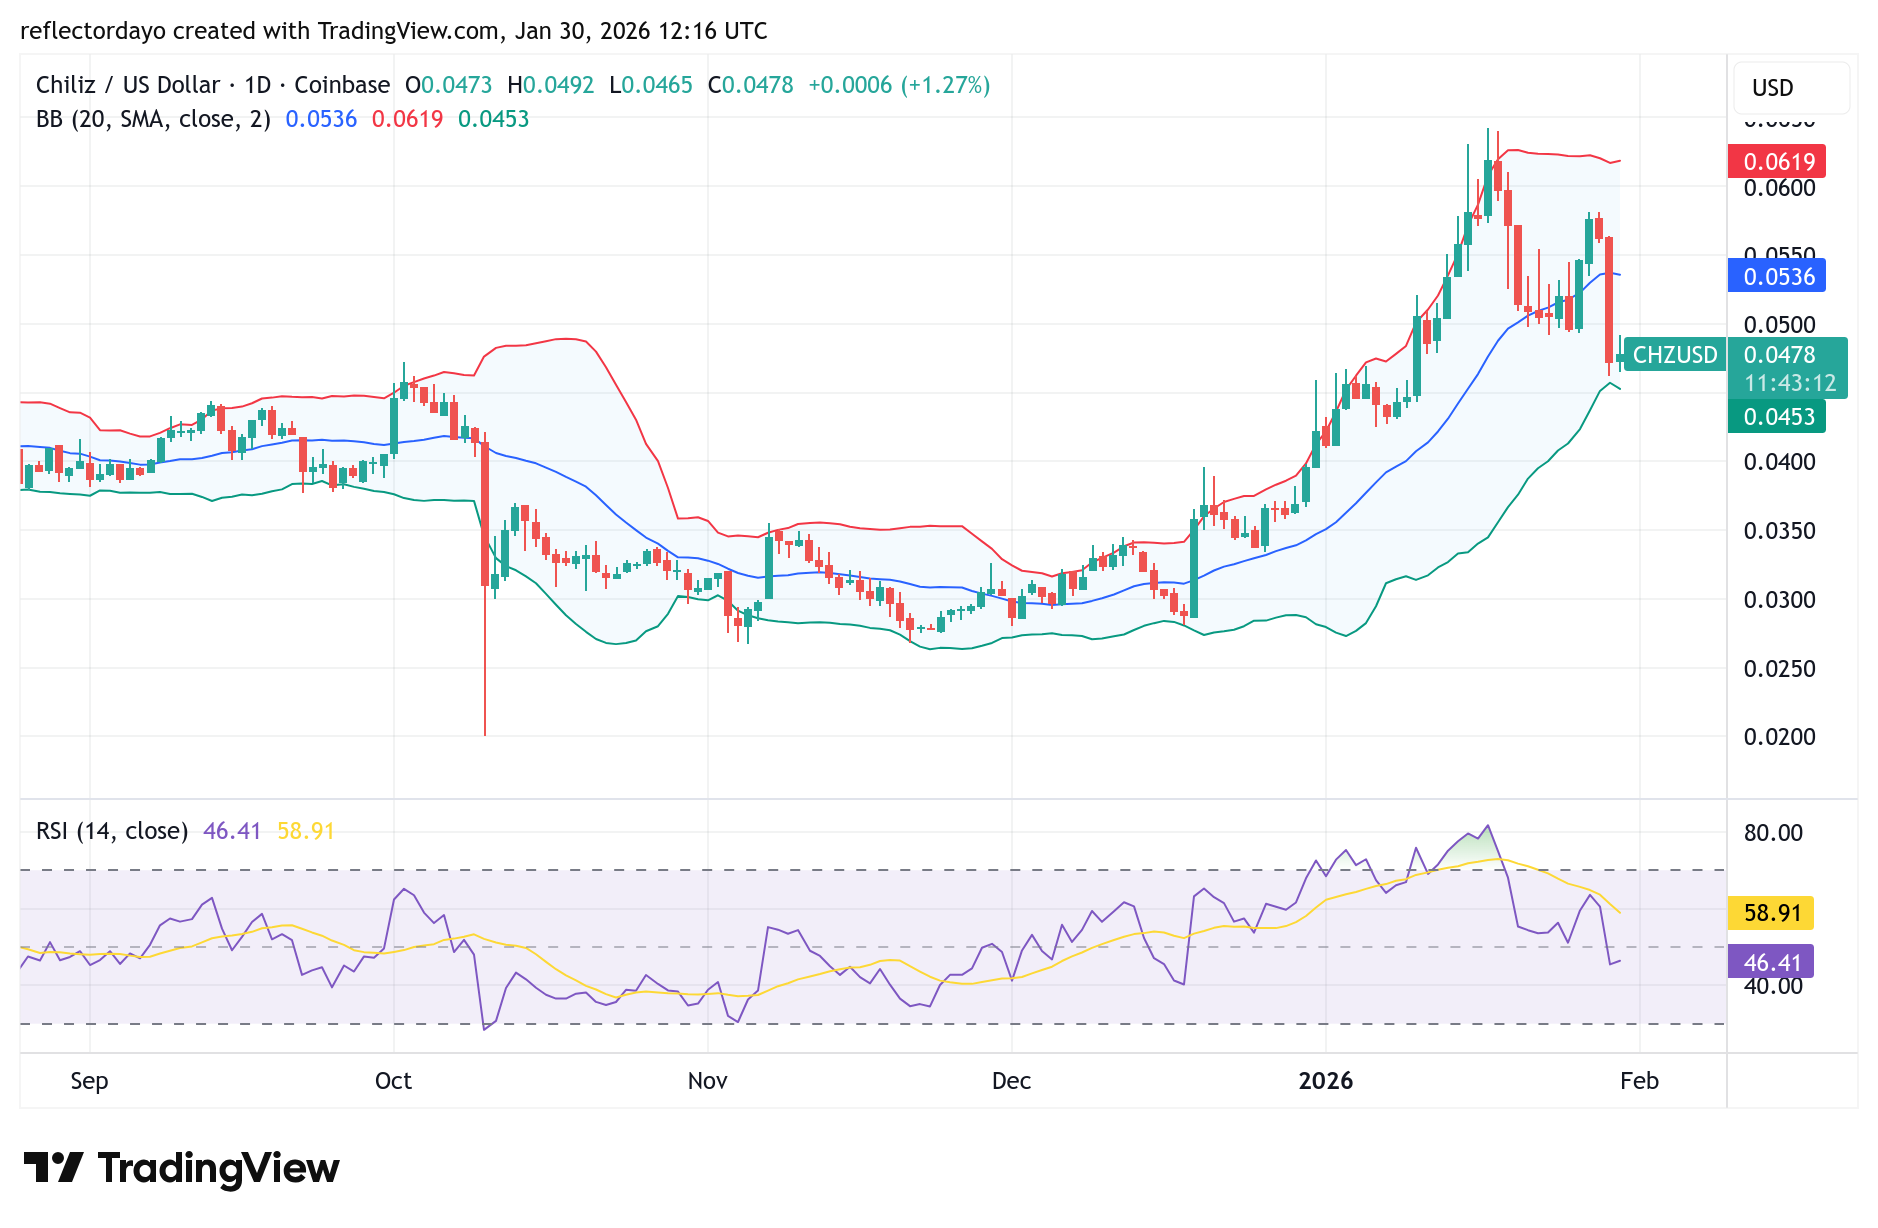This screenshot has width=1878, height=1228.
Task: Click the blue 0.0536 value in BB legend
Action: [x=321, y=119]
